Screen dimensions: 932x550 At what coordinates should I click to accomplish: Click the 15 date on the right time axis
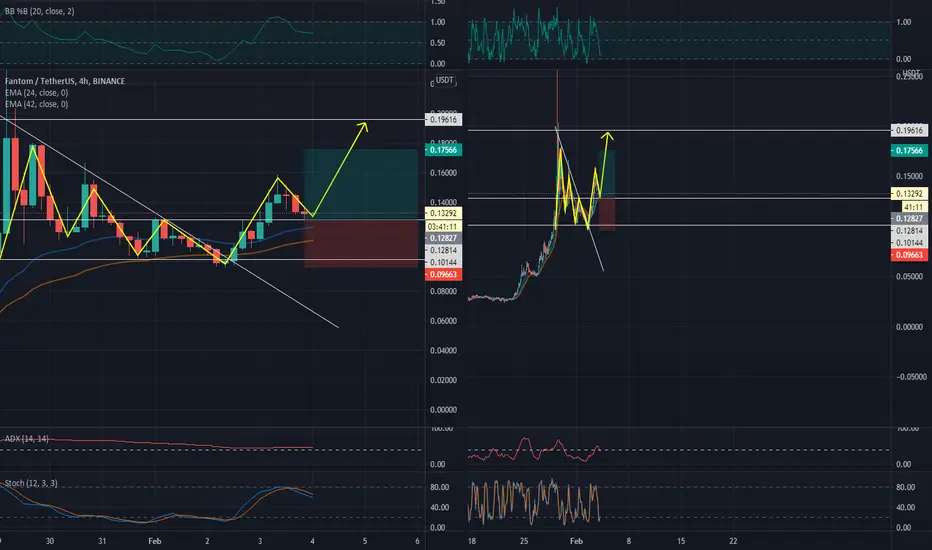click(681, 541)
